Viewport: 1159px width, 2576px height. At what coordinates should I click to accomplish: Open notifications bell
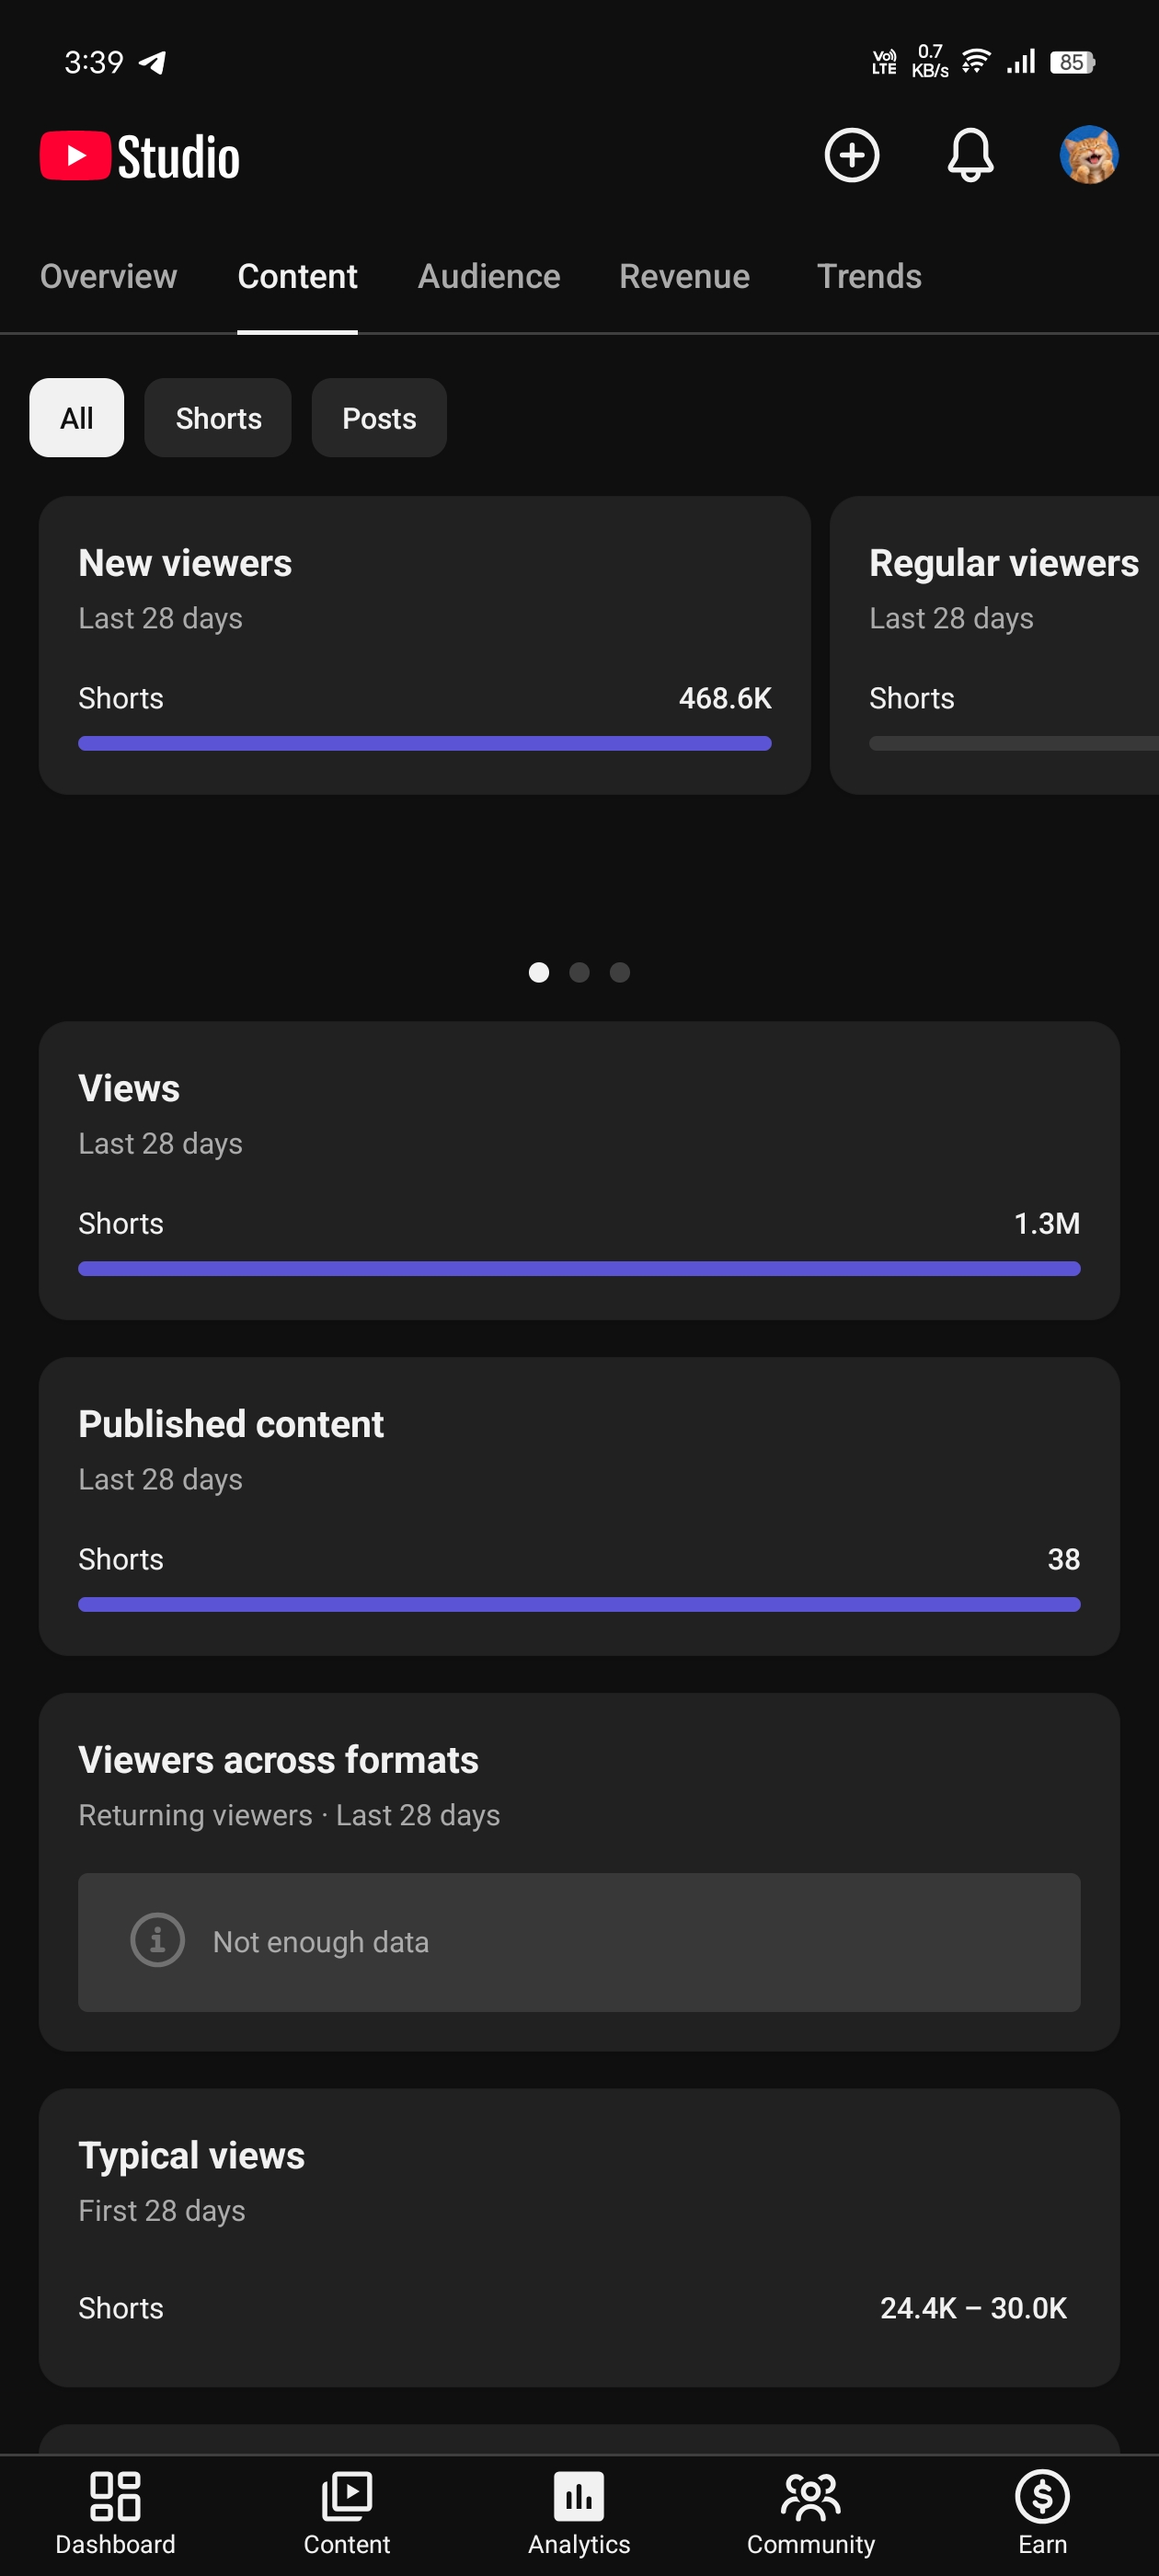[970, 155]
